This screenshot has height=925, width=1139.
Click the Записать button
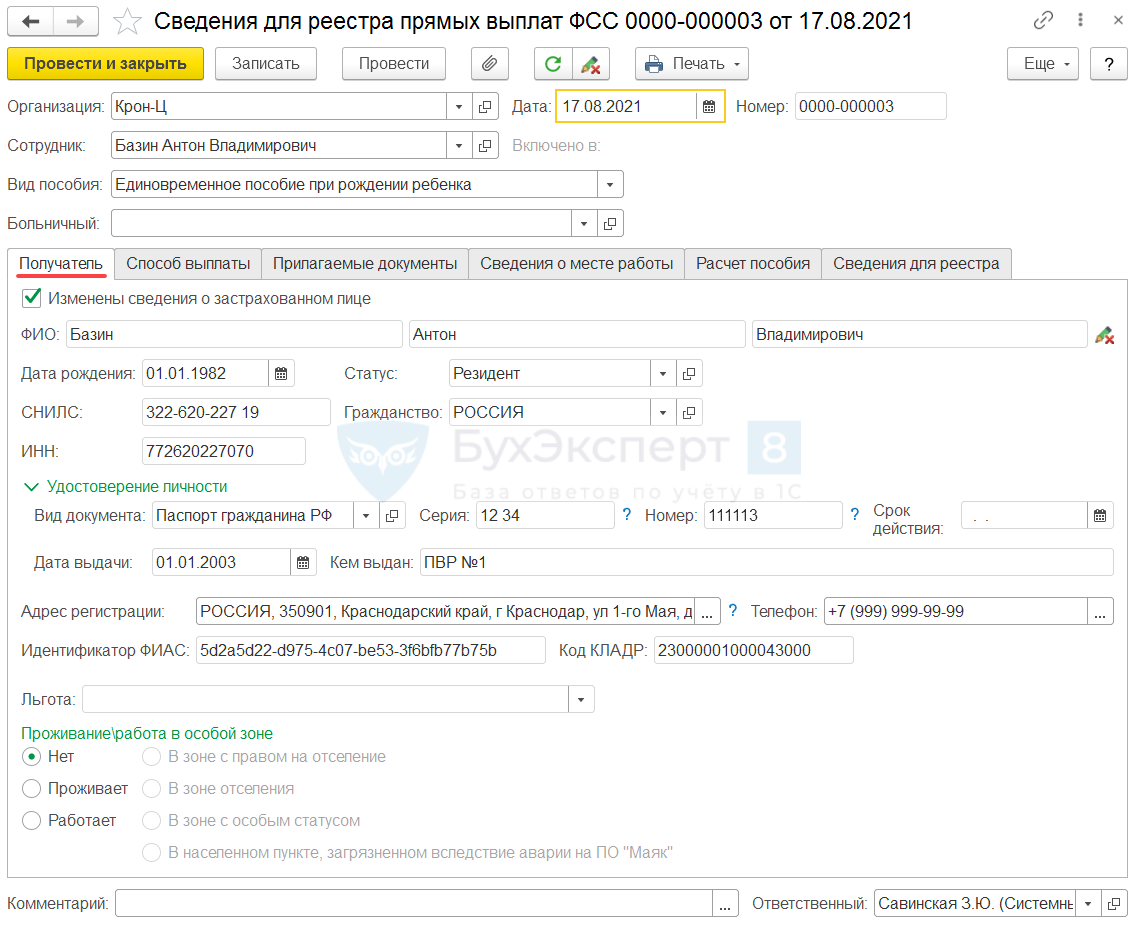coord(266,64)
